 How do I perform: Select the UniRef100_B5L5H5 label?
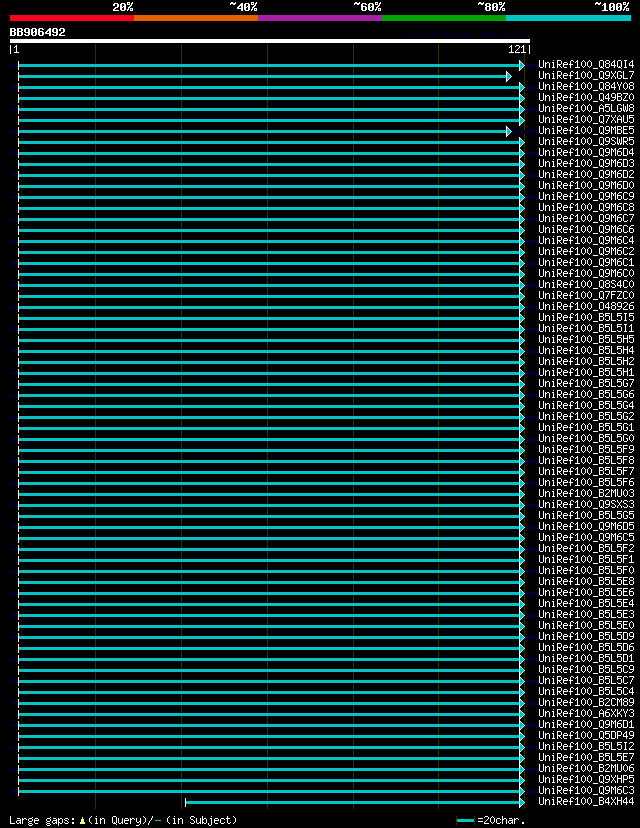(x=586, y=340)
